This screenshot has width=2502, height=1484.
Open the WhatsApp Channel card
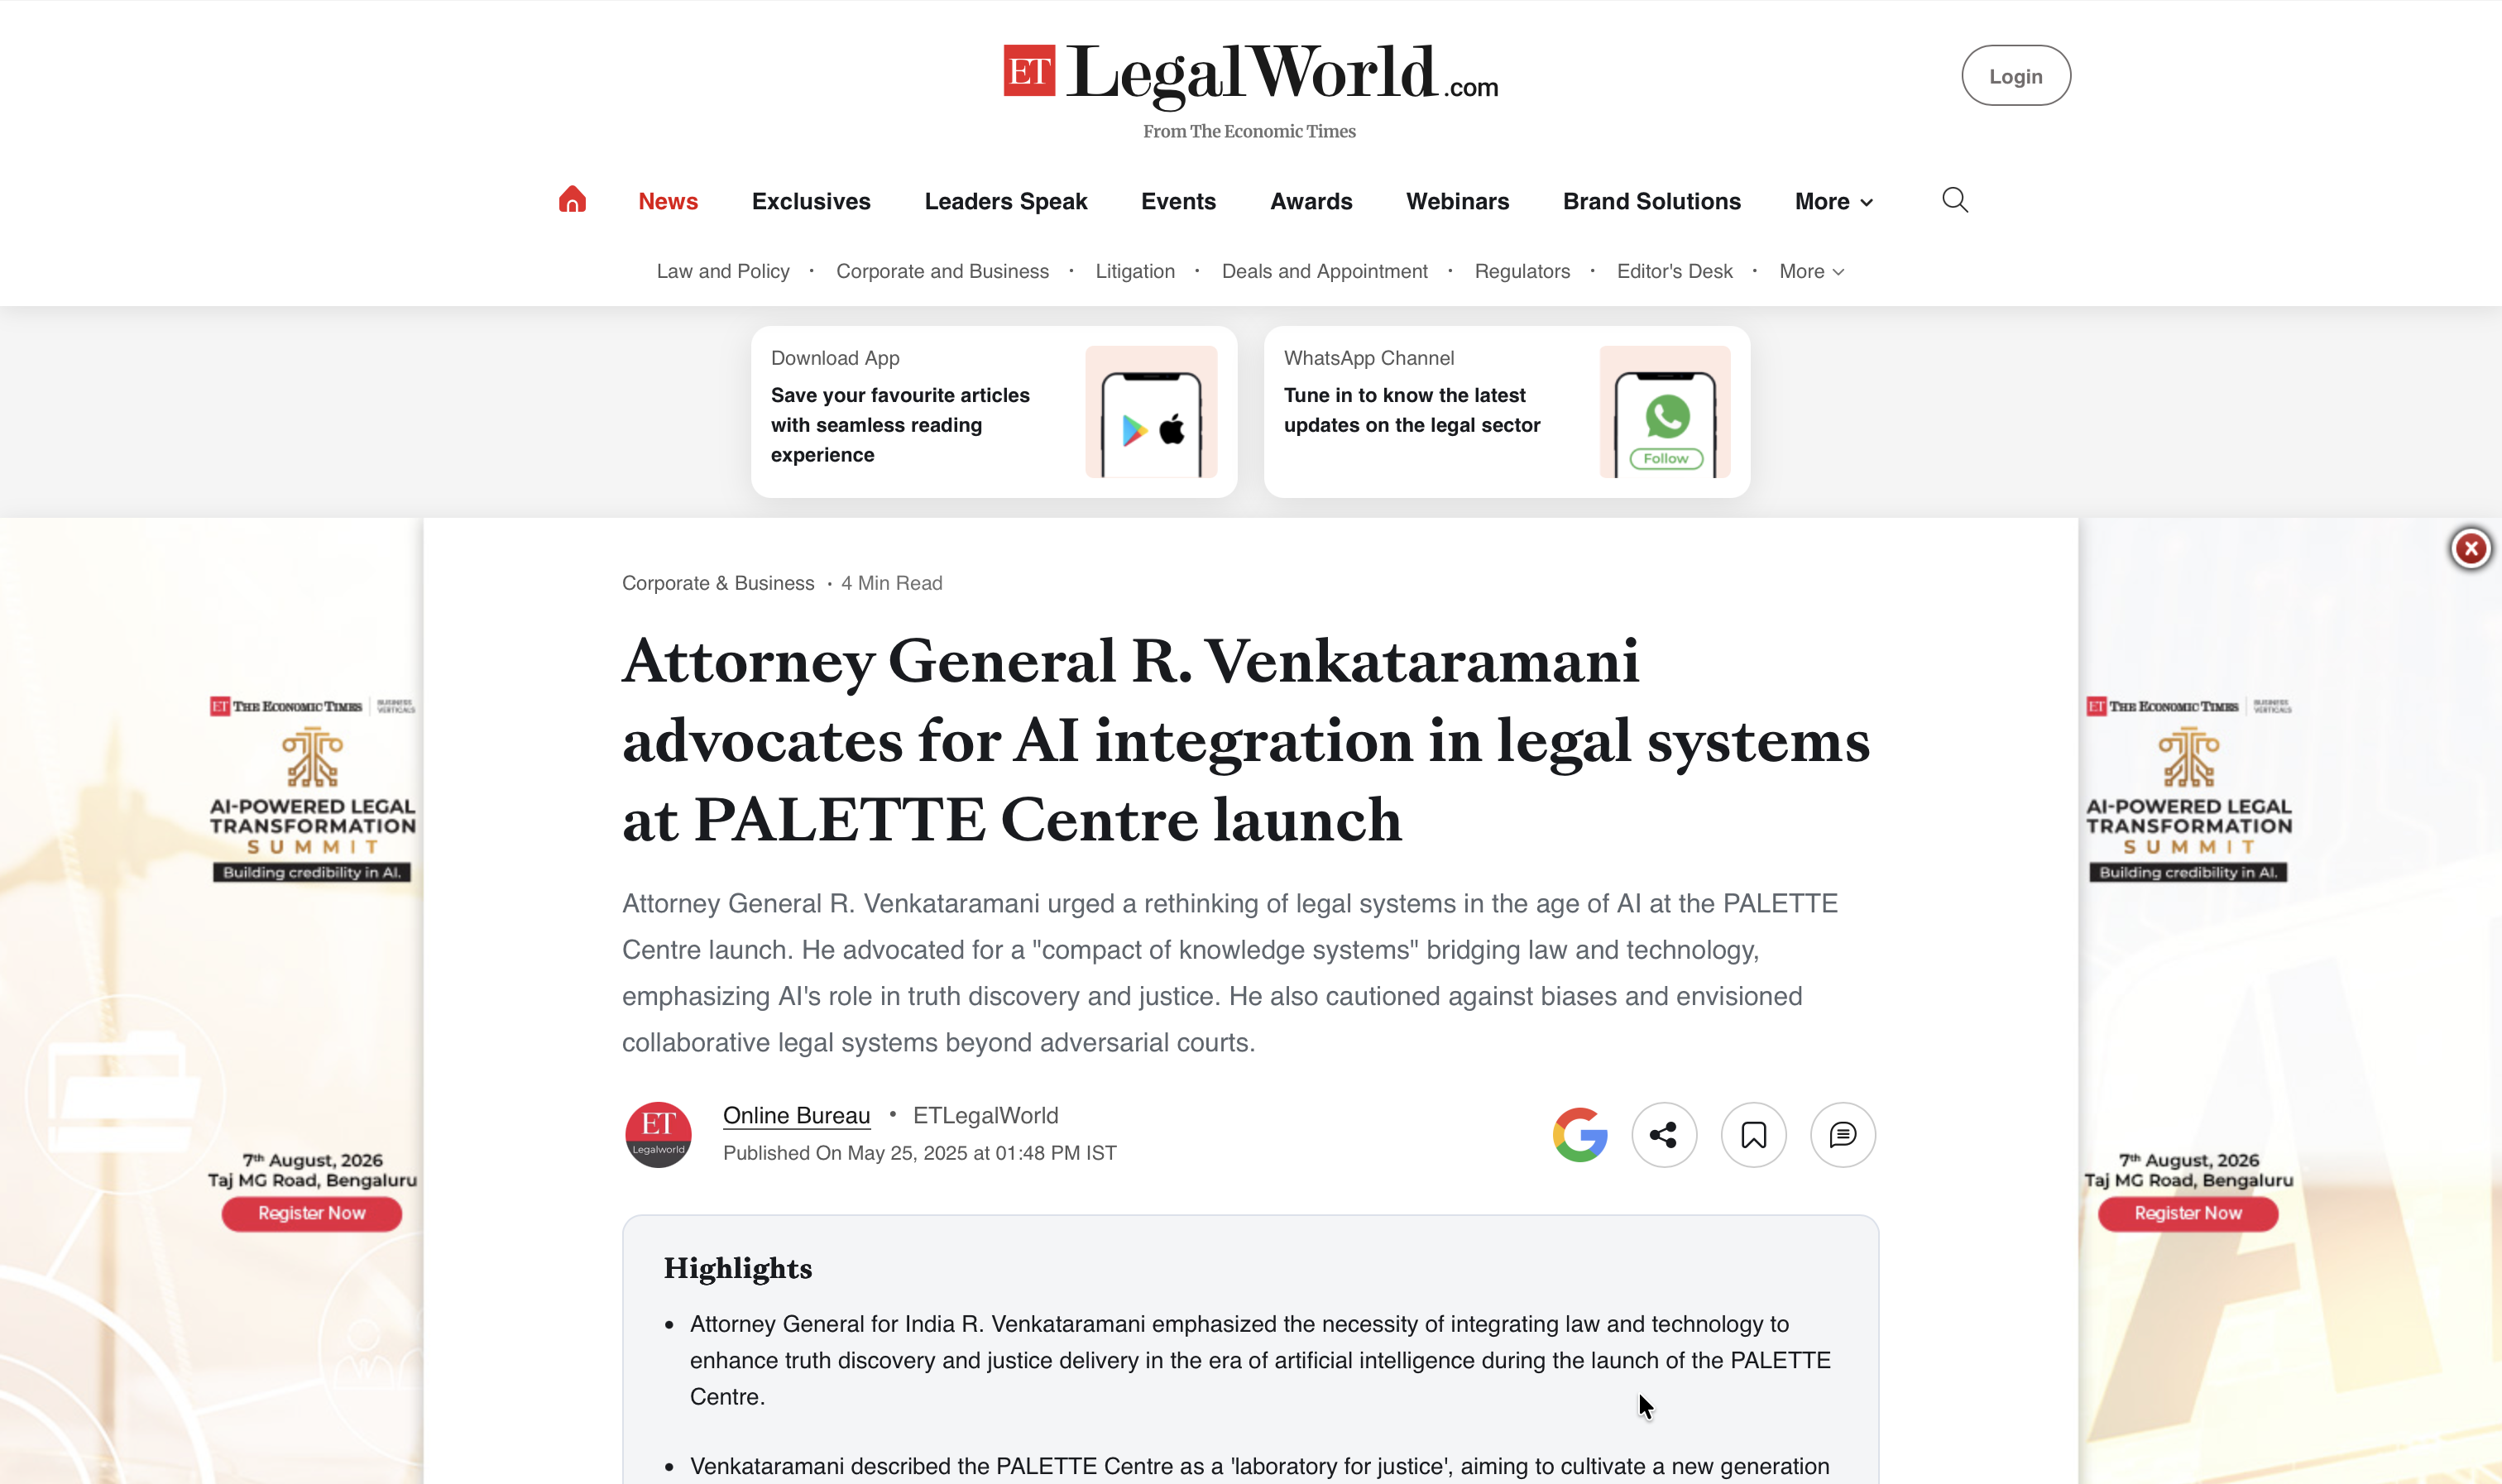coord(1506,411)
